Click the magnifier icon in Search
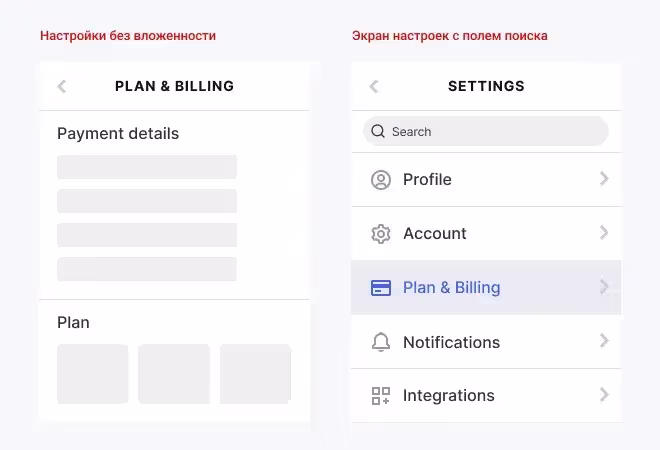This screenshot has height=450, width=660. point(378,131)
